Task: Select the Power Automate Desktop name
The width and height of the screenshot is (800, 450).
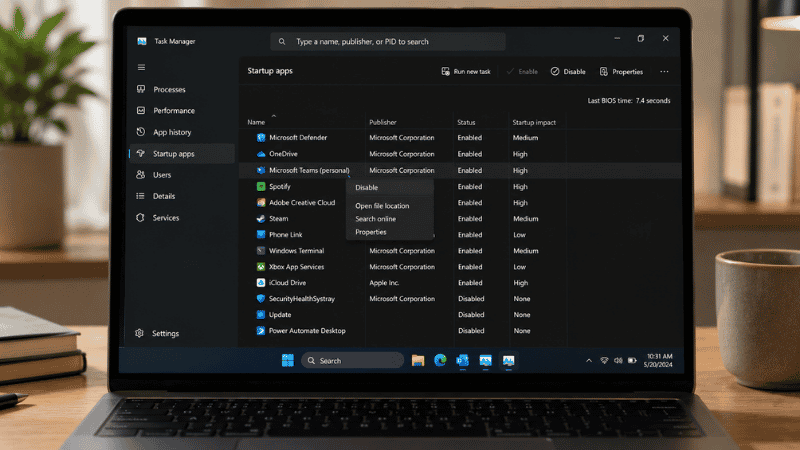Action: [x=307, y=331]
